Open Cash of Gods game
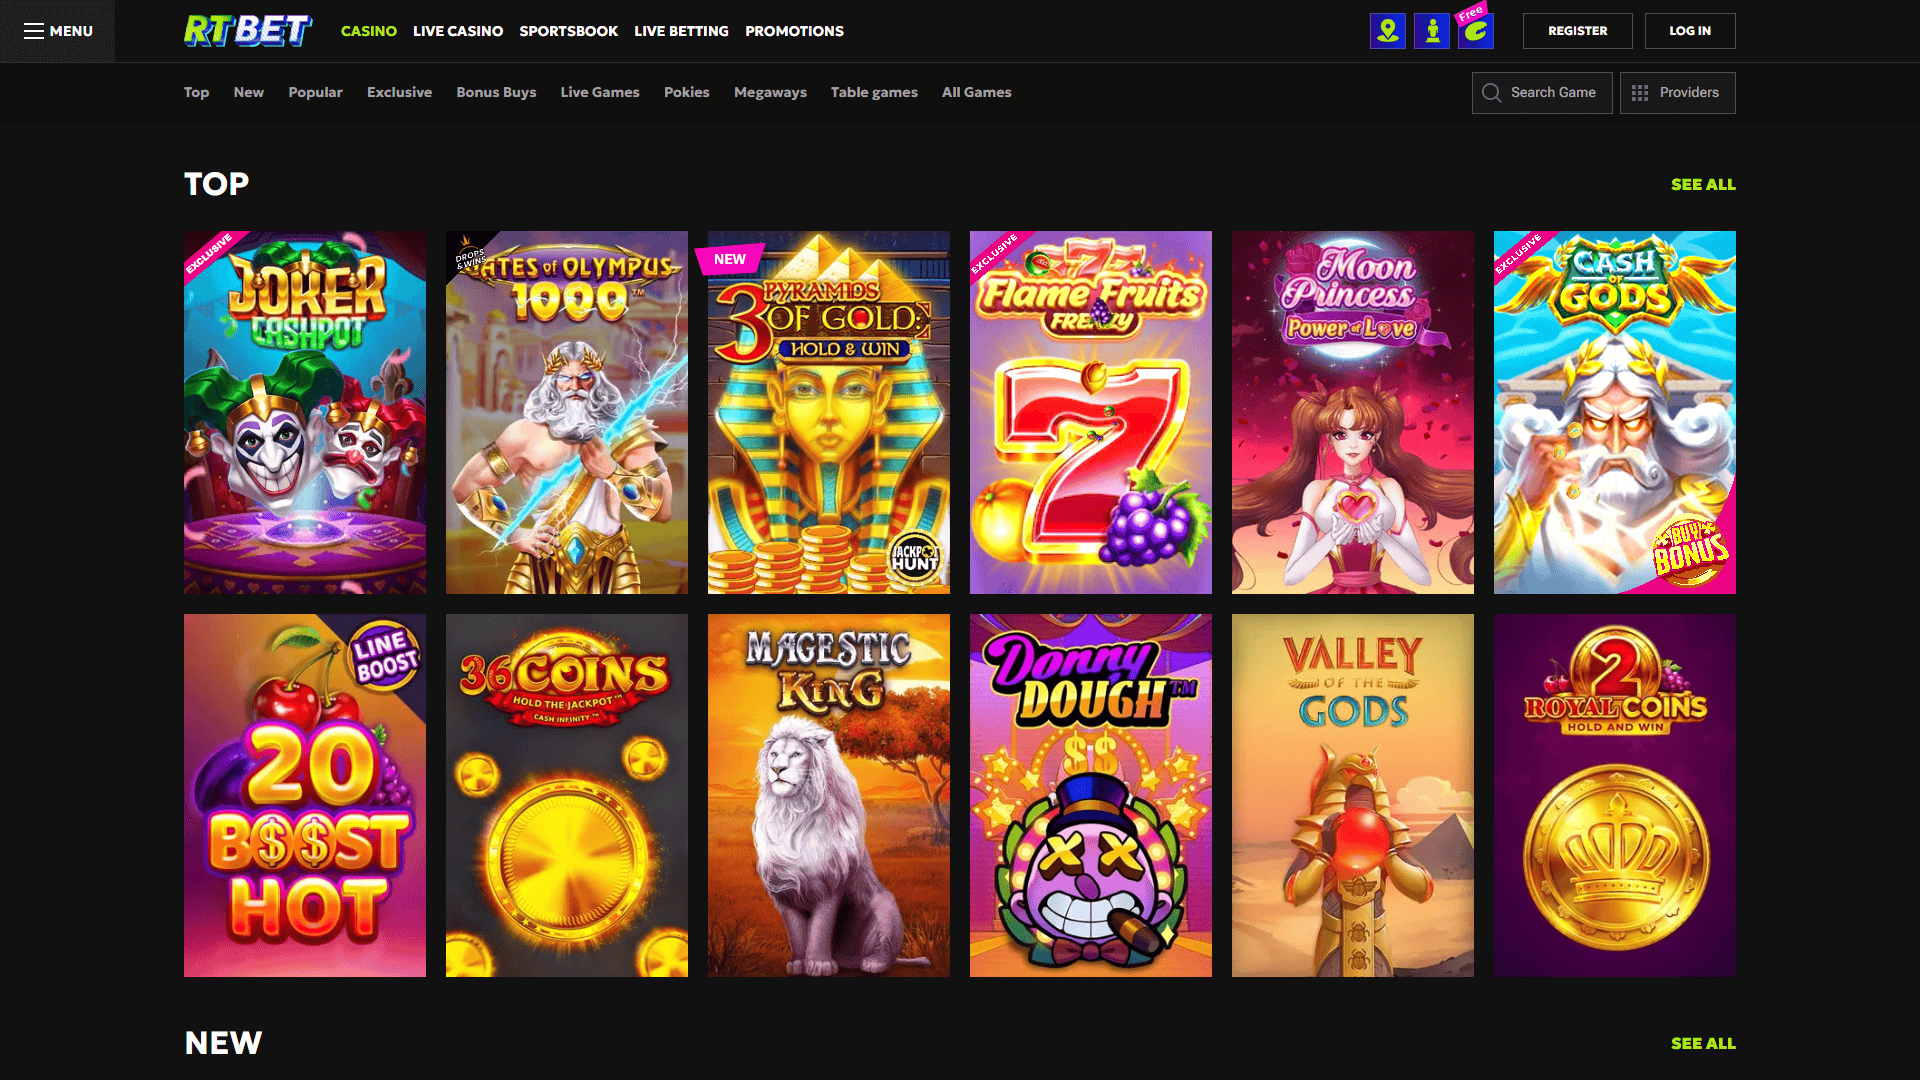1920x1080 pixels. pyautogui.click(x=1615, y=412)
